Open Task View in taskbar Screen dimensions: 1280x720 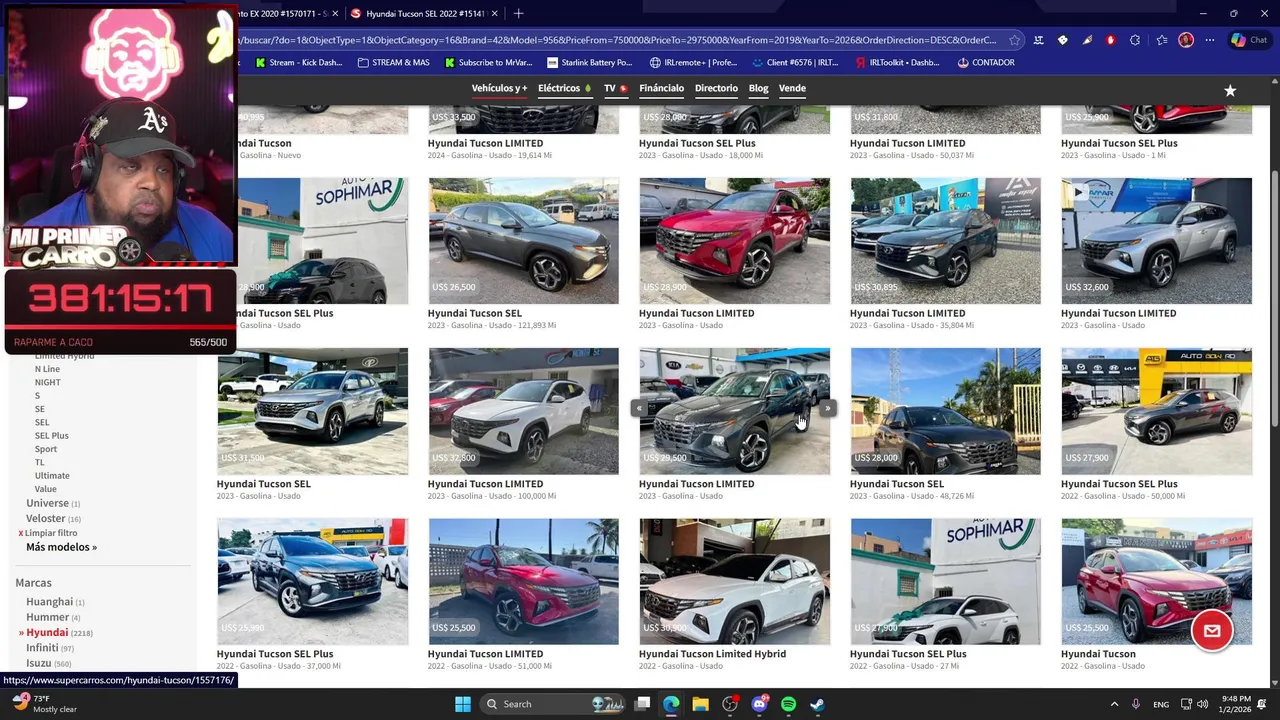pos(643,704)
